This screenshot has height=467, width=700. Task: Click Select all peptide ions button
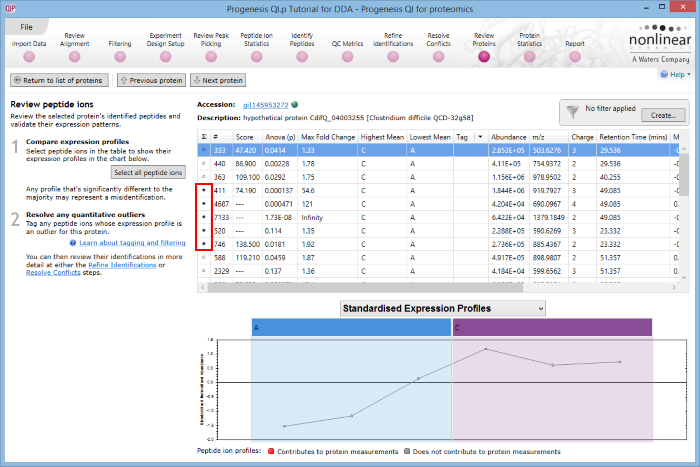click(148, 172)
